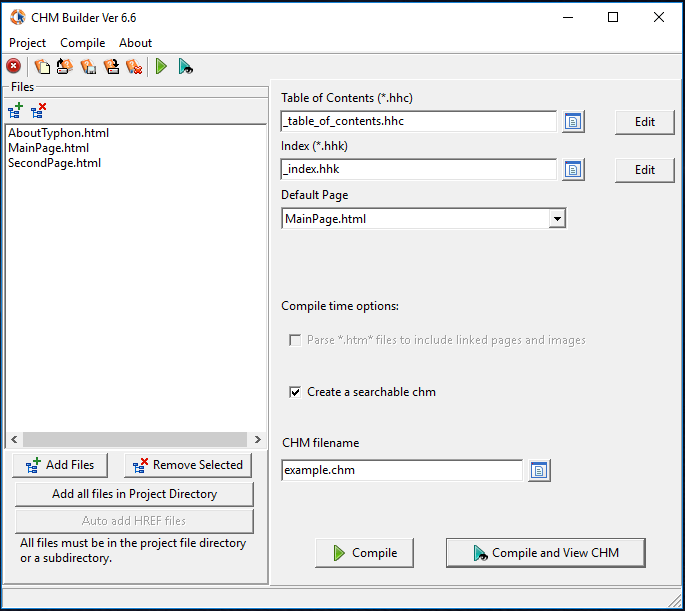The image size is (685, 612).
Task: Click Edit next to Table of Contents
Action: coord(645,122)
